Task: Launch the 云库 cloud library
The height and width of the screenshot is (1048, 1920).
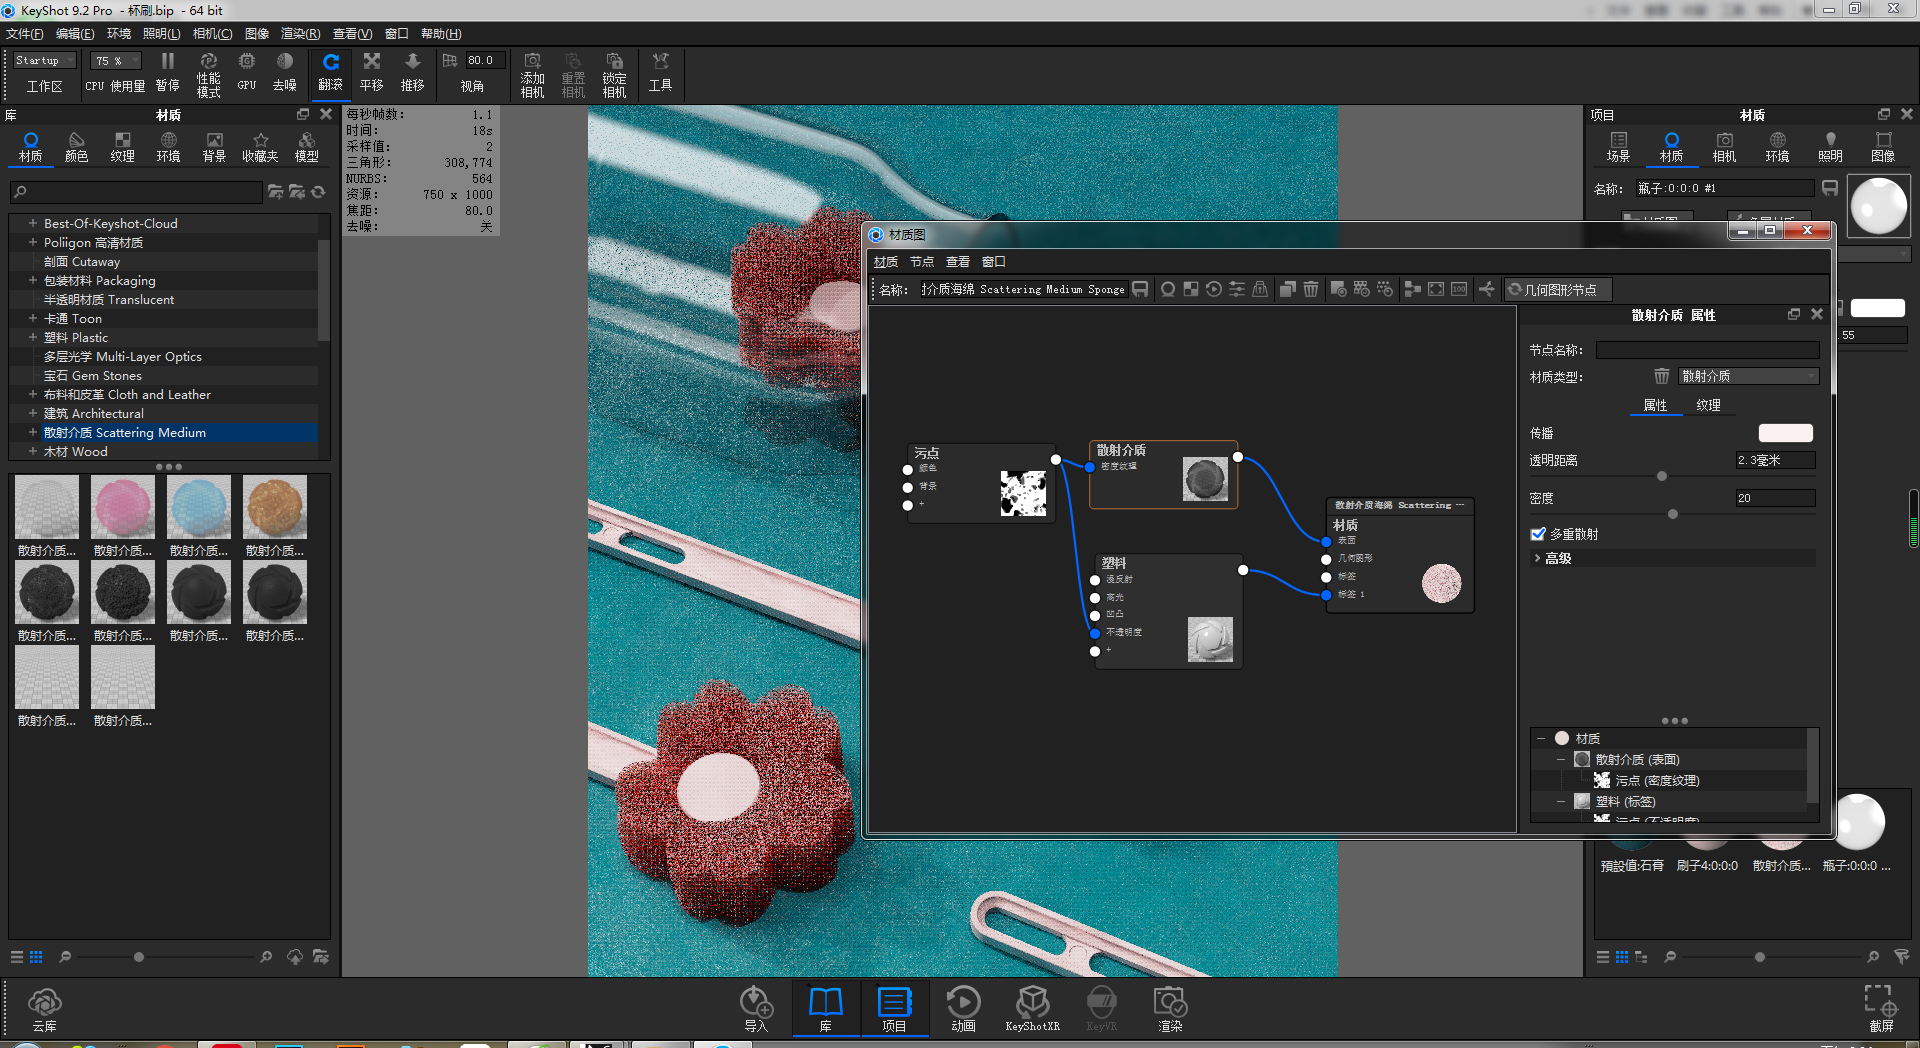Action: click(x=44, y=1007)
